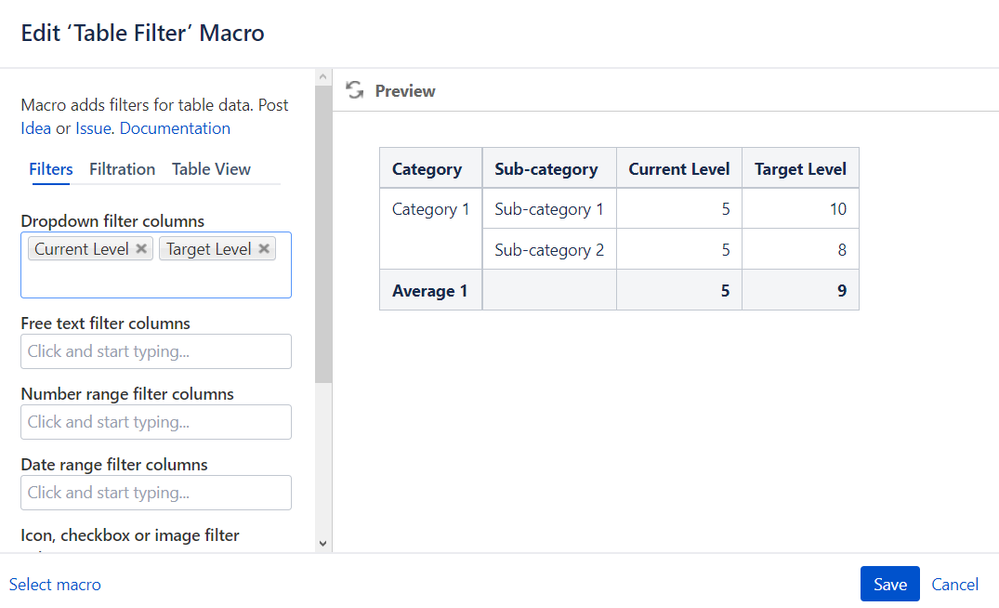This screenshot has height=608, width=999.
Task: Open the Table View tab
Action: [211, 169]
